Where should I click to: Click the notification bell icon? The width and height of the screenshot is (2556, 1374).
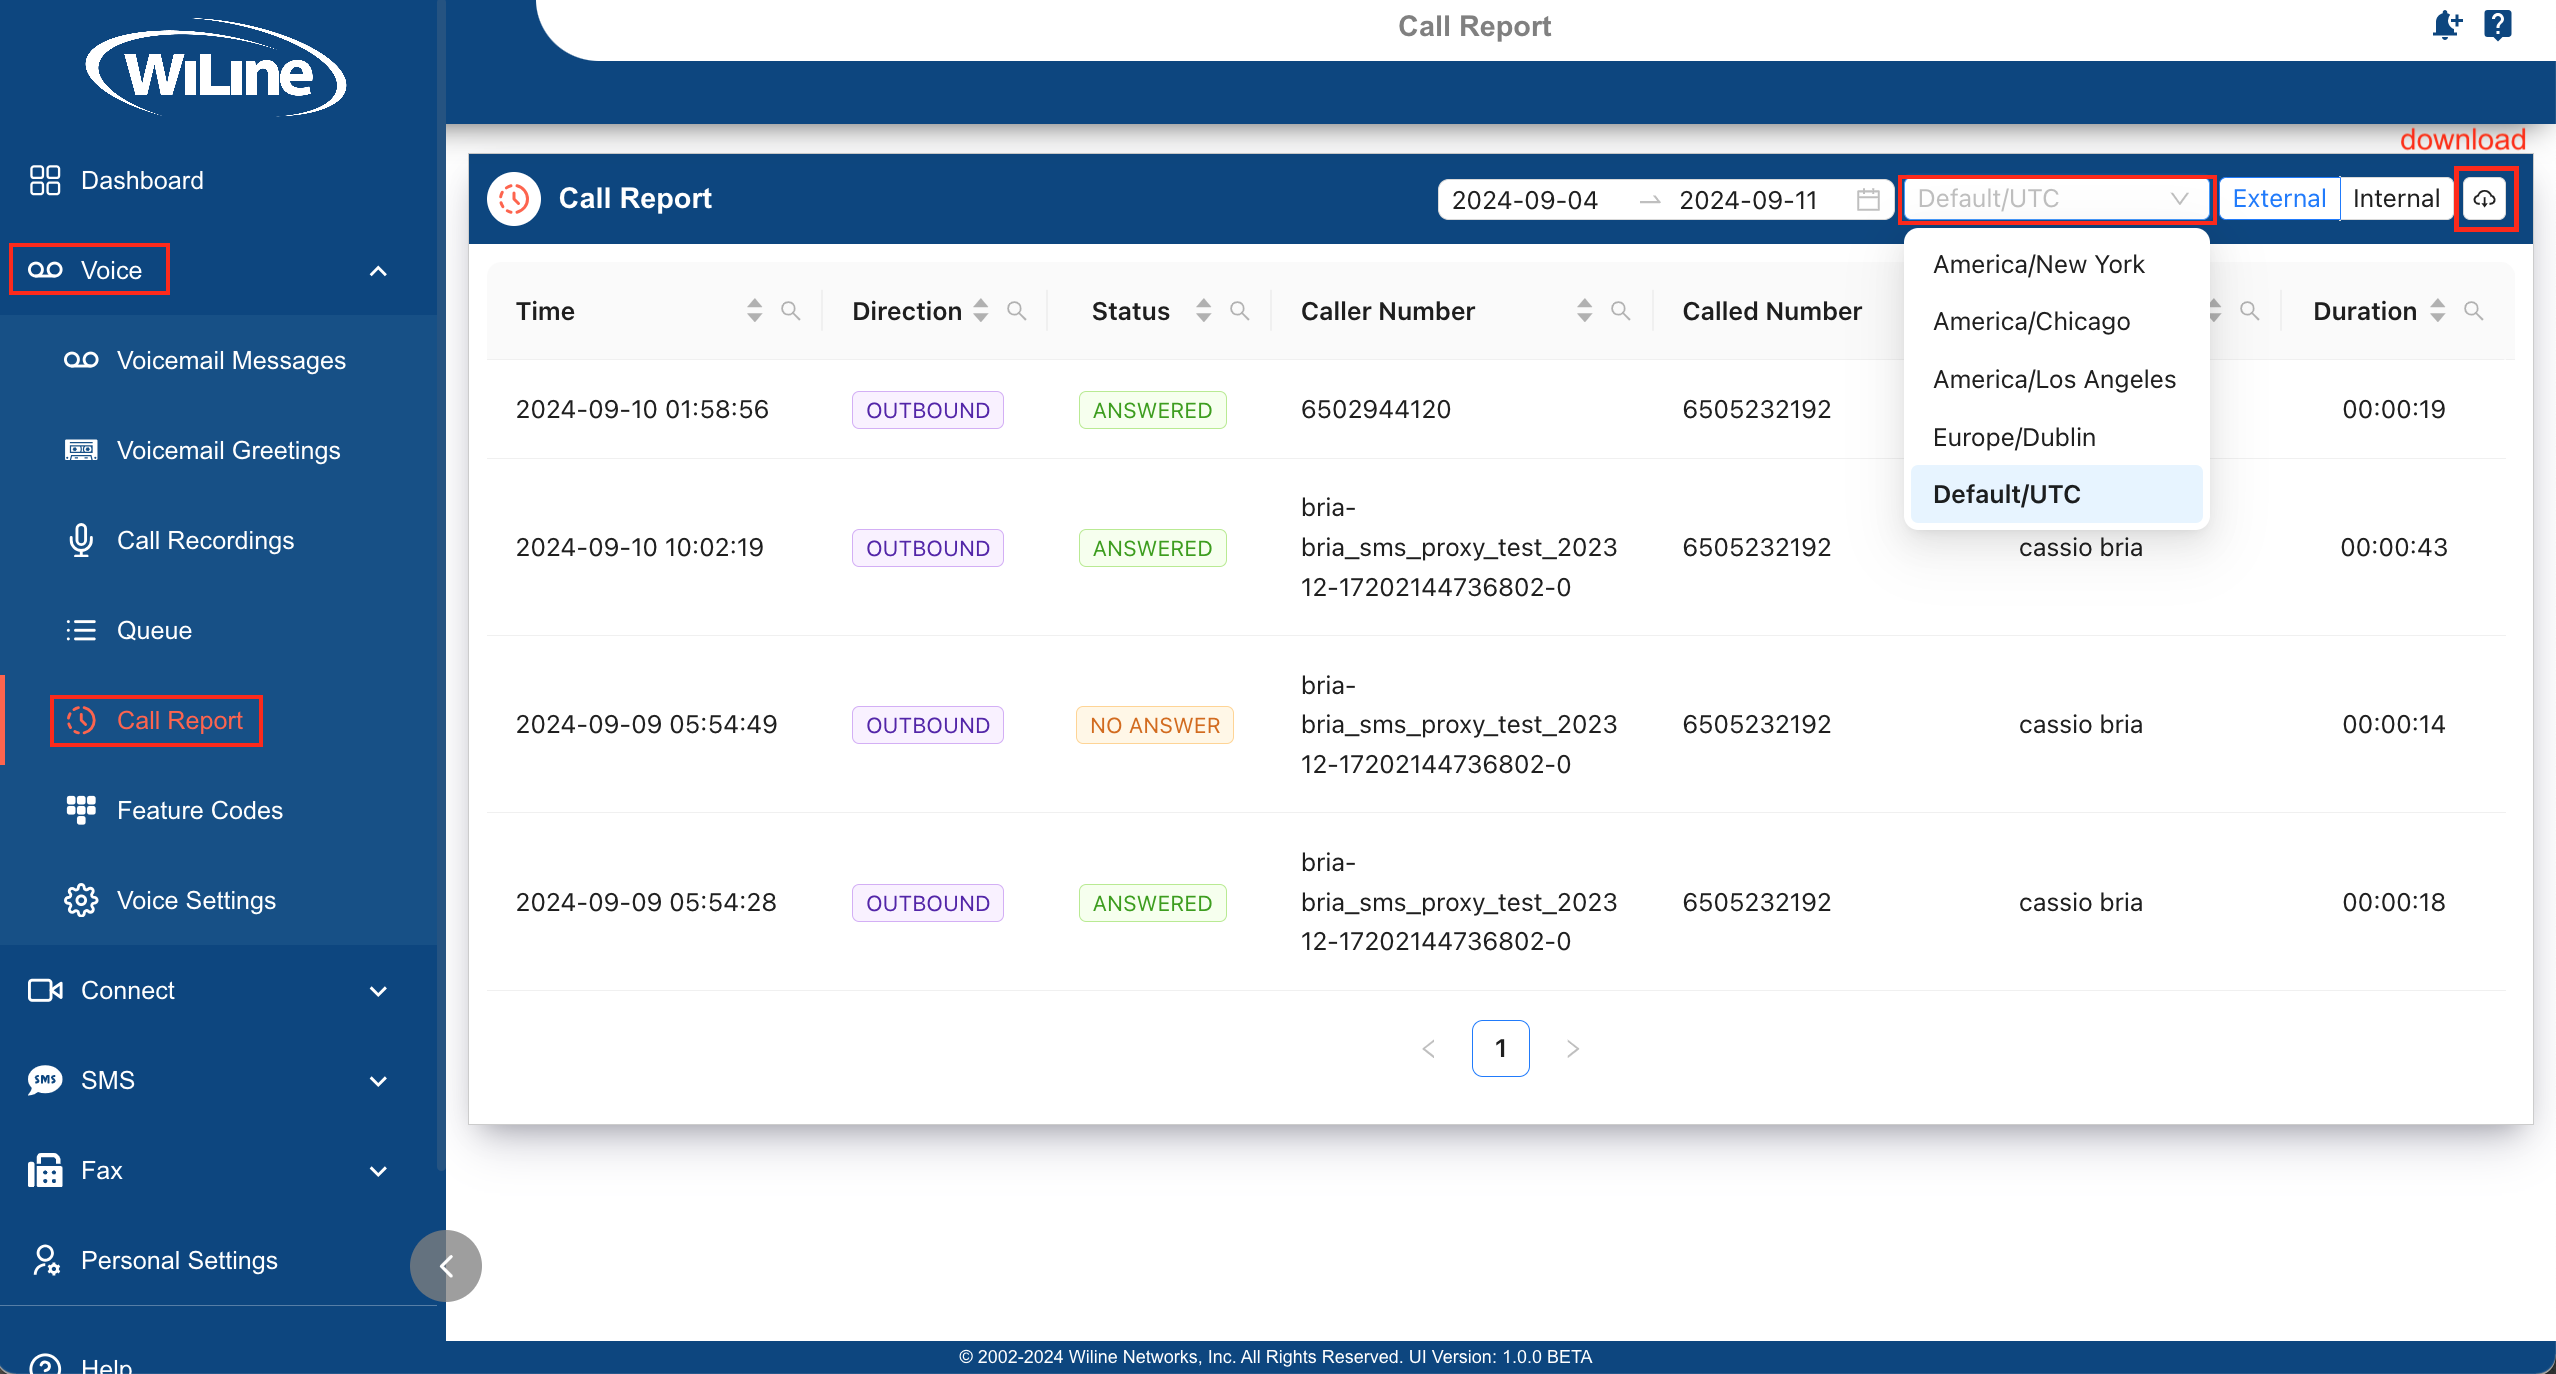(2446, 25)
